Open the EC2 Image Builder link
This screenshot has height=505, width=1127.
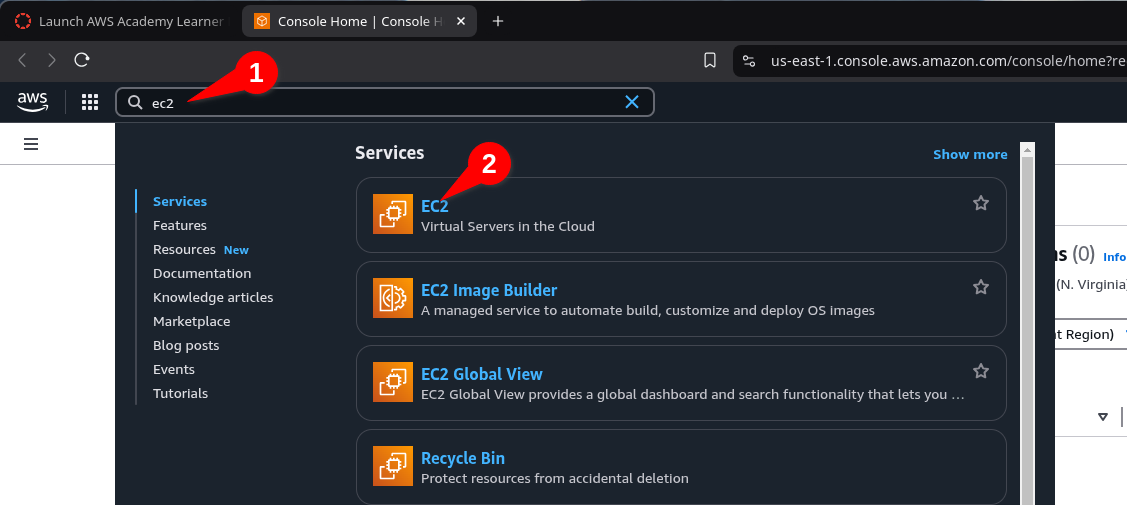pyautogui.click(x=488, y=290)
